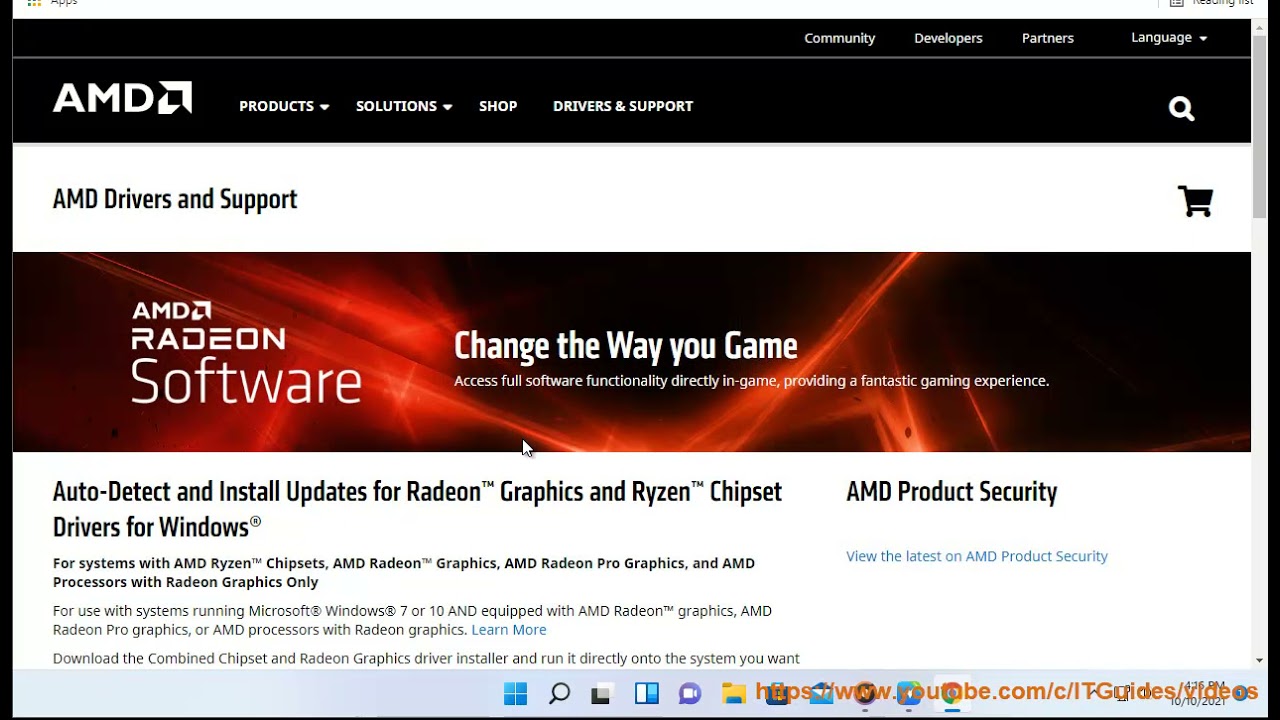Viewport: 1280px width, 720px height.
Task: Click the Learn More link
Action: [509, 630]
